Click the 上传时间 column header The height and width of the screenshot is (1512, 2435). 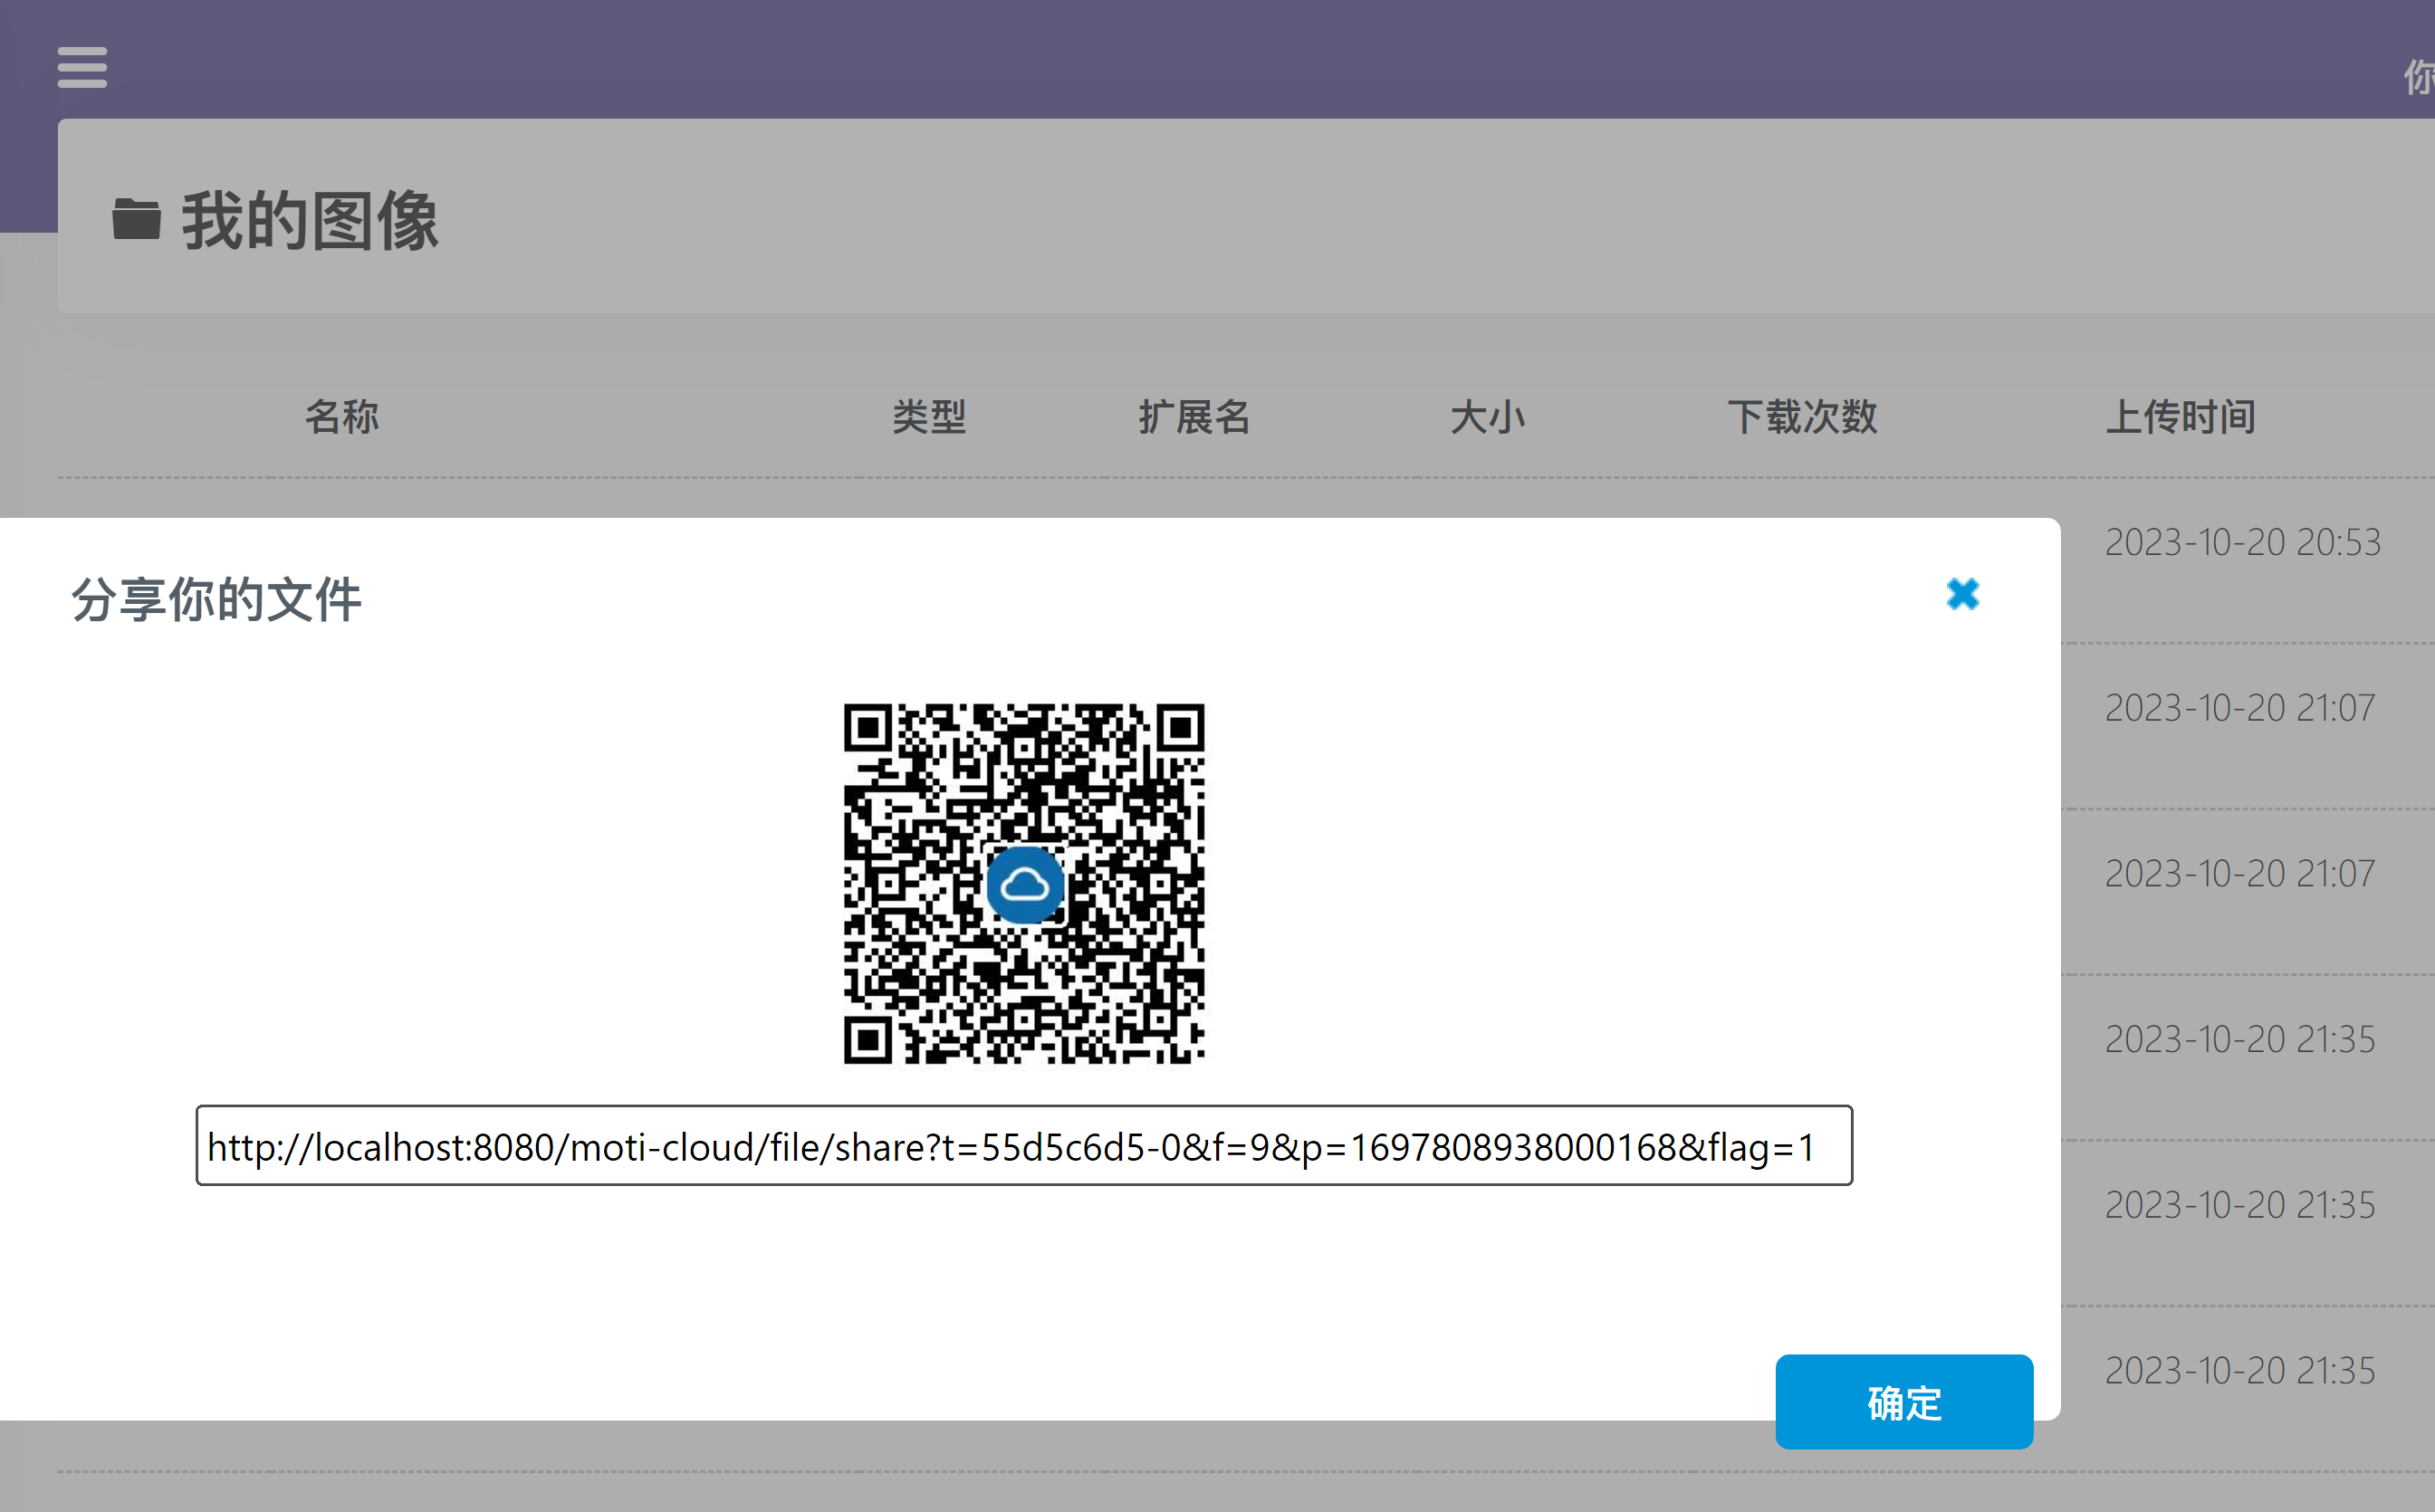(x=2180, y=416)
